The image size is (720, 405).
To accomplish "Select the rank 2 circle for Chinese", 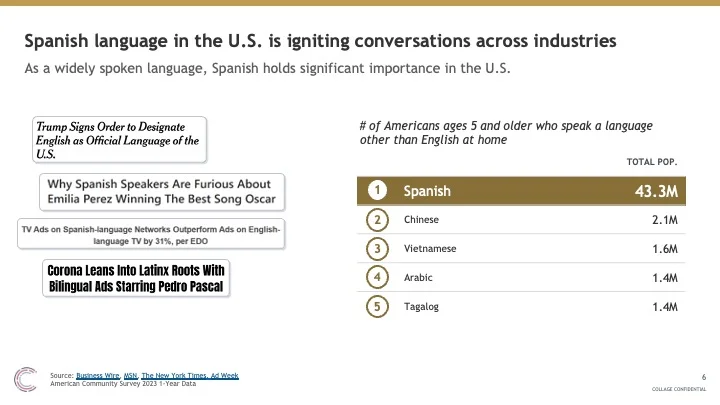I will [377, 219].
